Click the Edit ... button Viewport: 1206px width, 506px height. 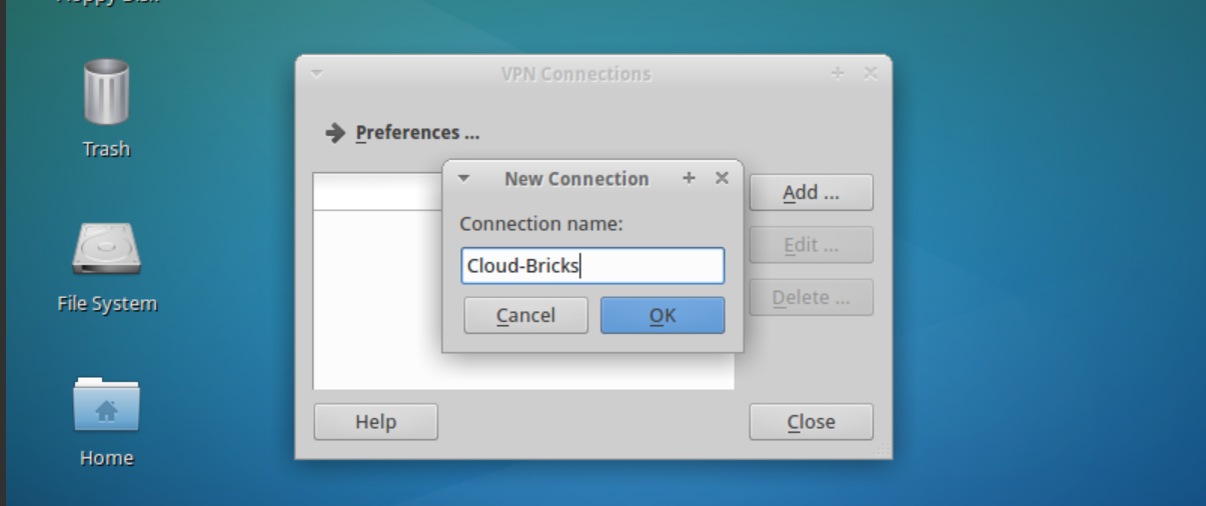811,245
